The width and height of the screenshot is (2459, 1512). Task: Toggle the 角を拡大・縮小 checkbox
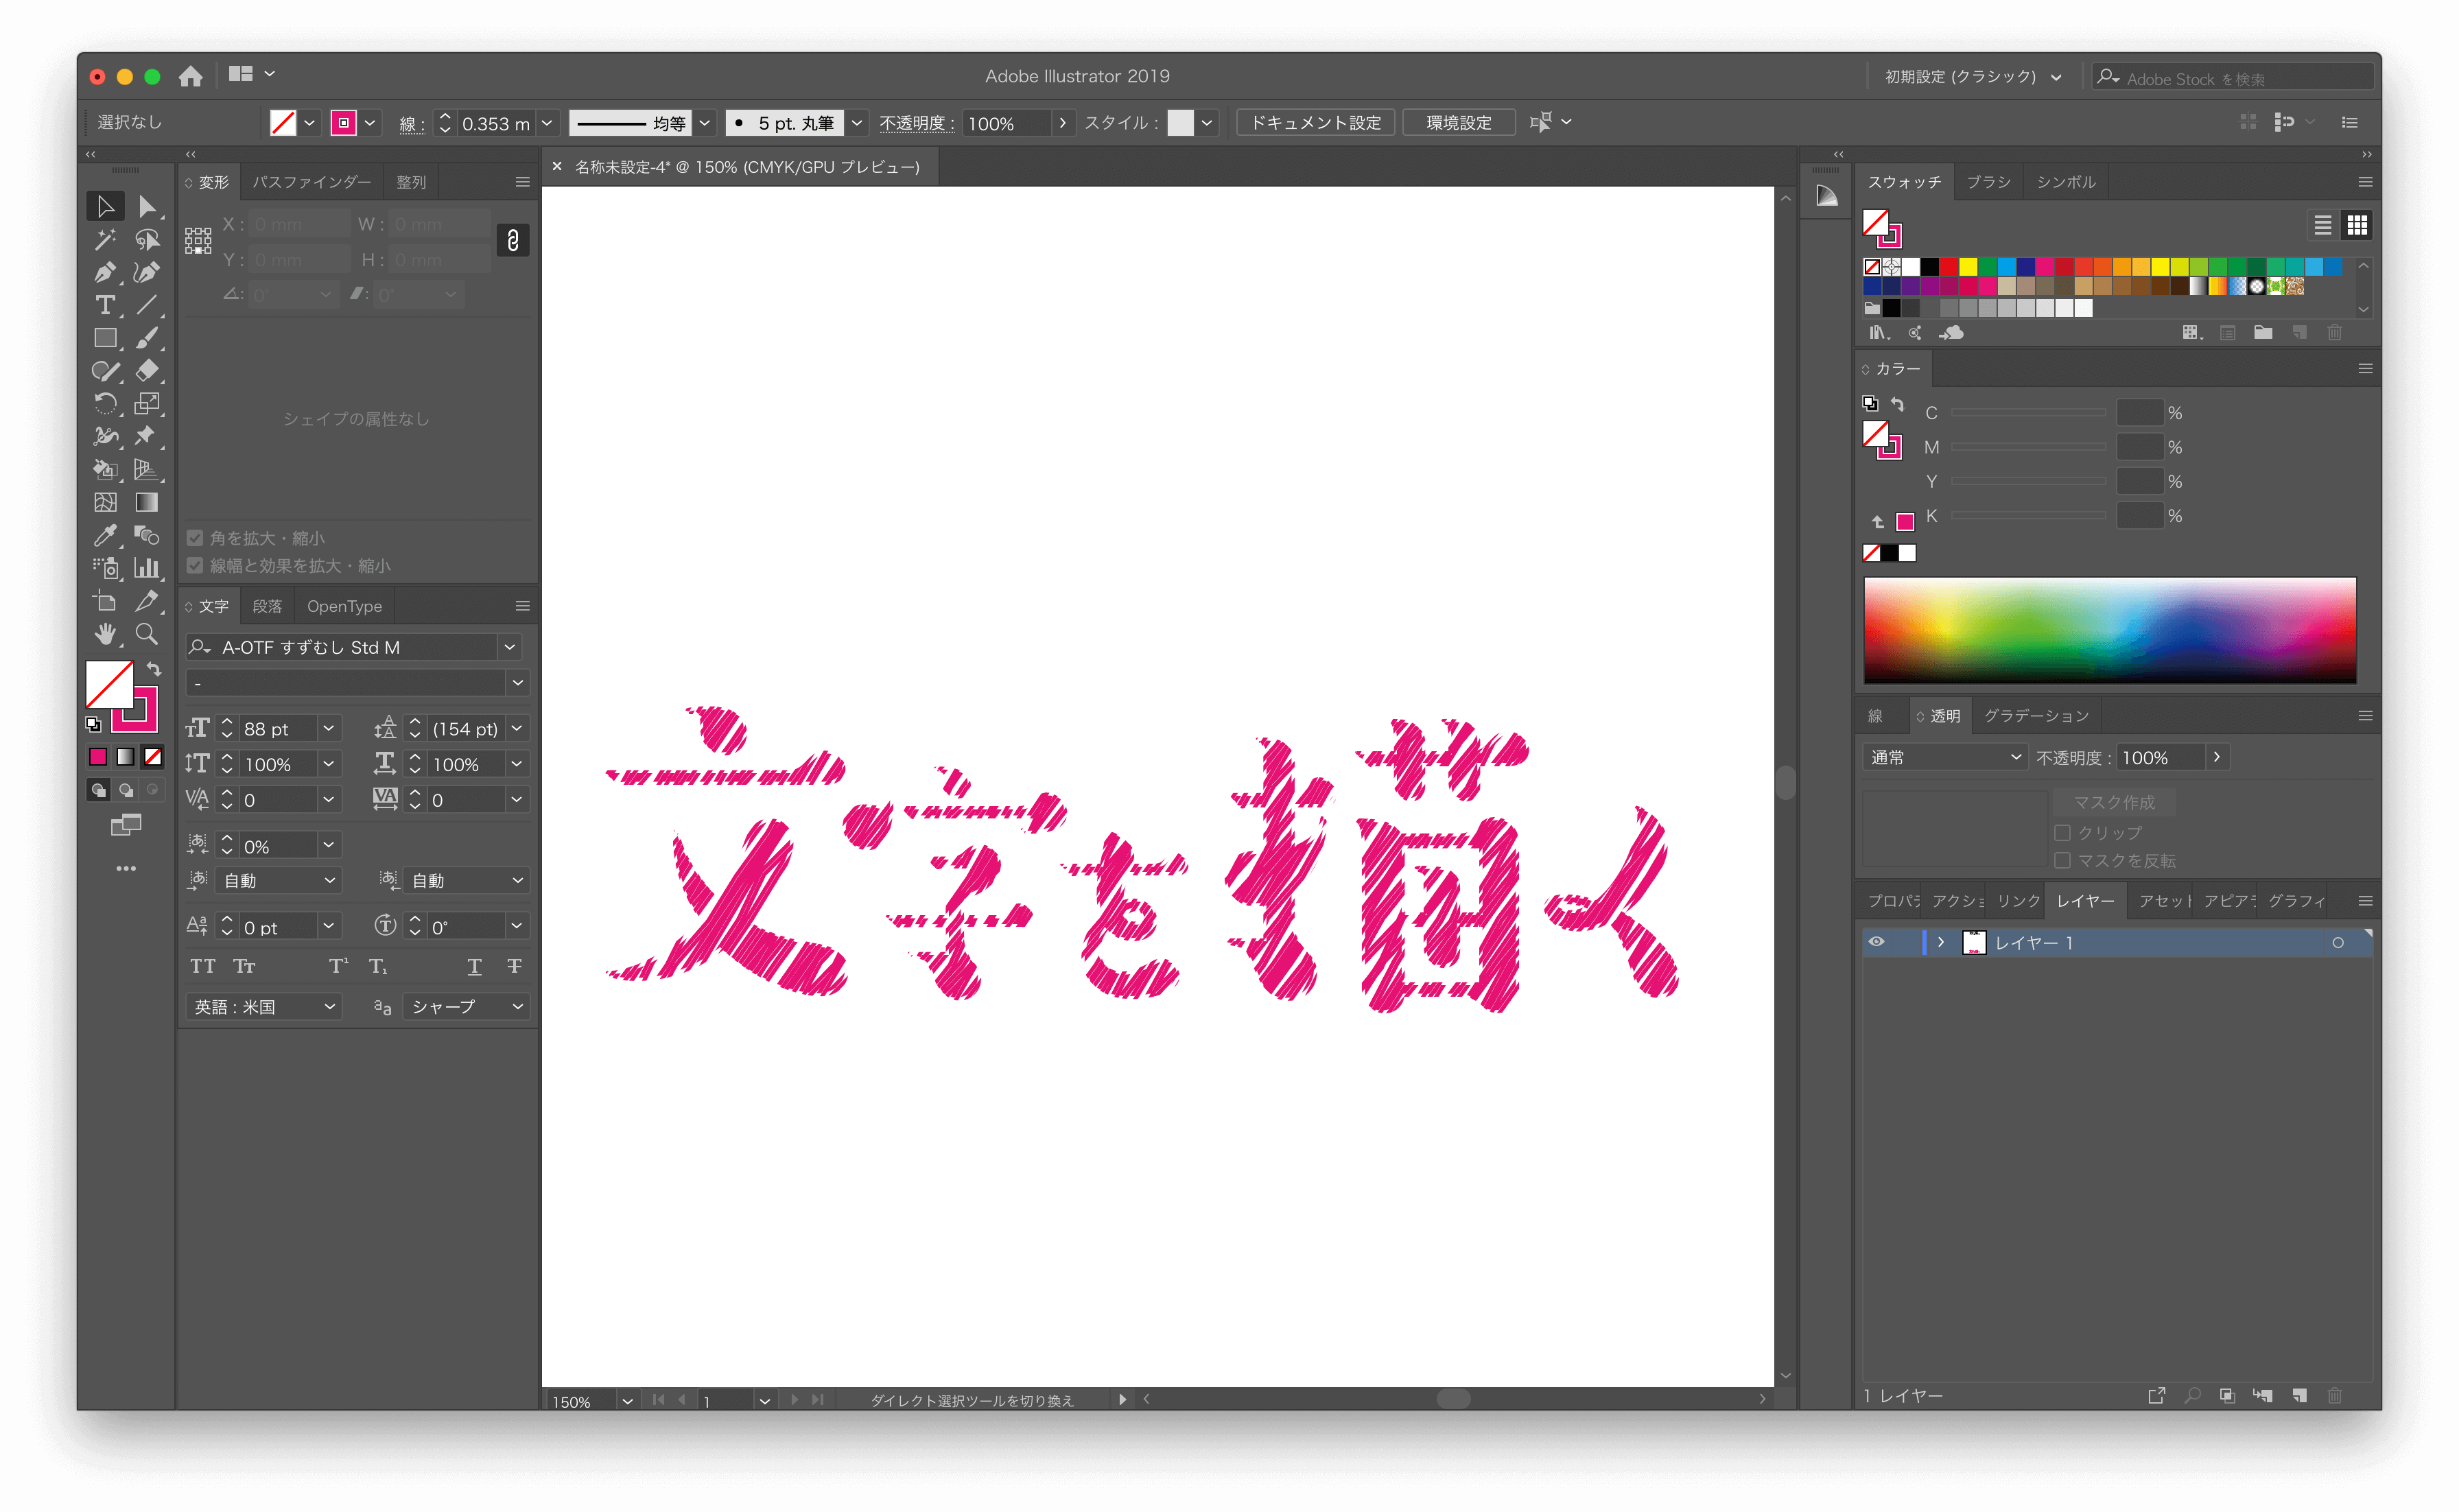tap(195, 538)
